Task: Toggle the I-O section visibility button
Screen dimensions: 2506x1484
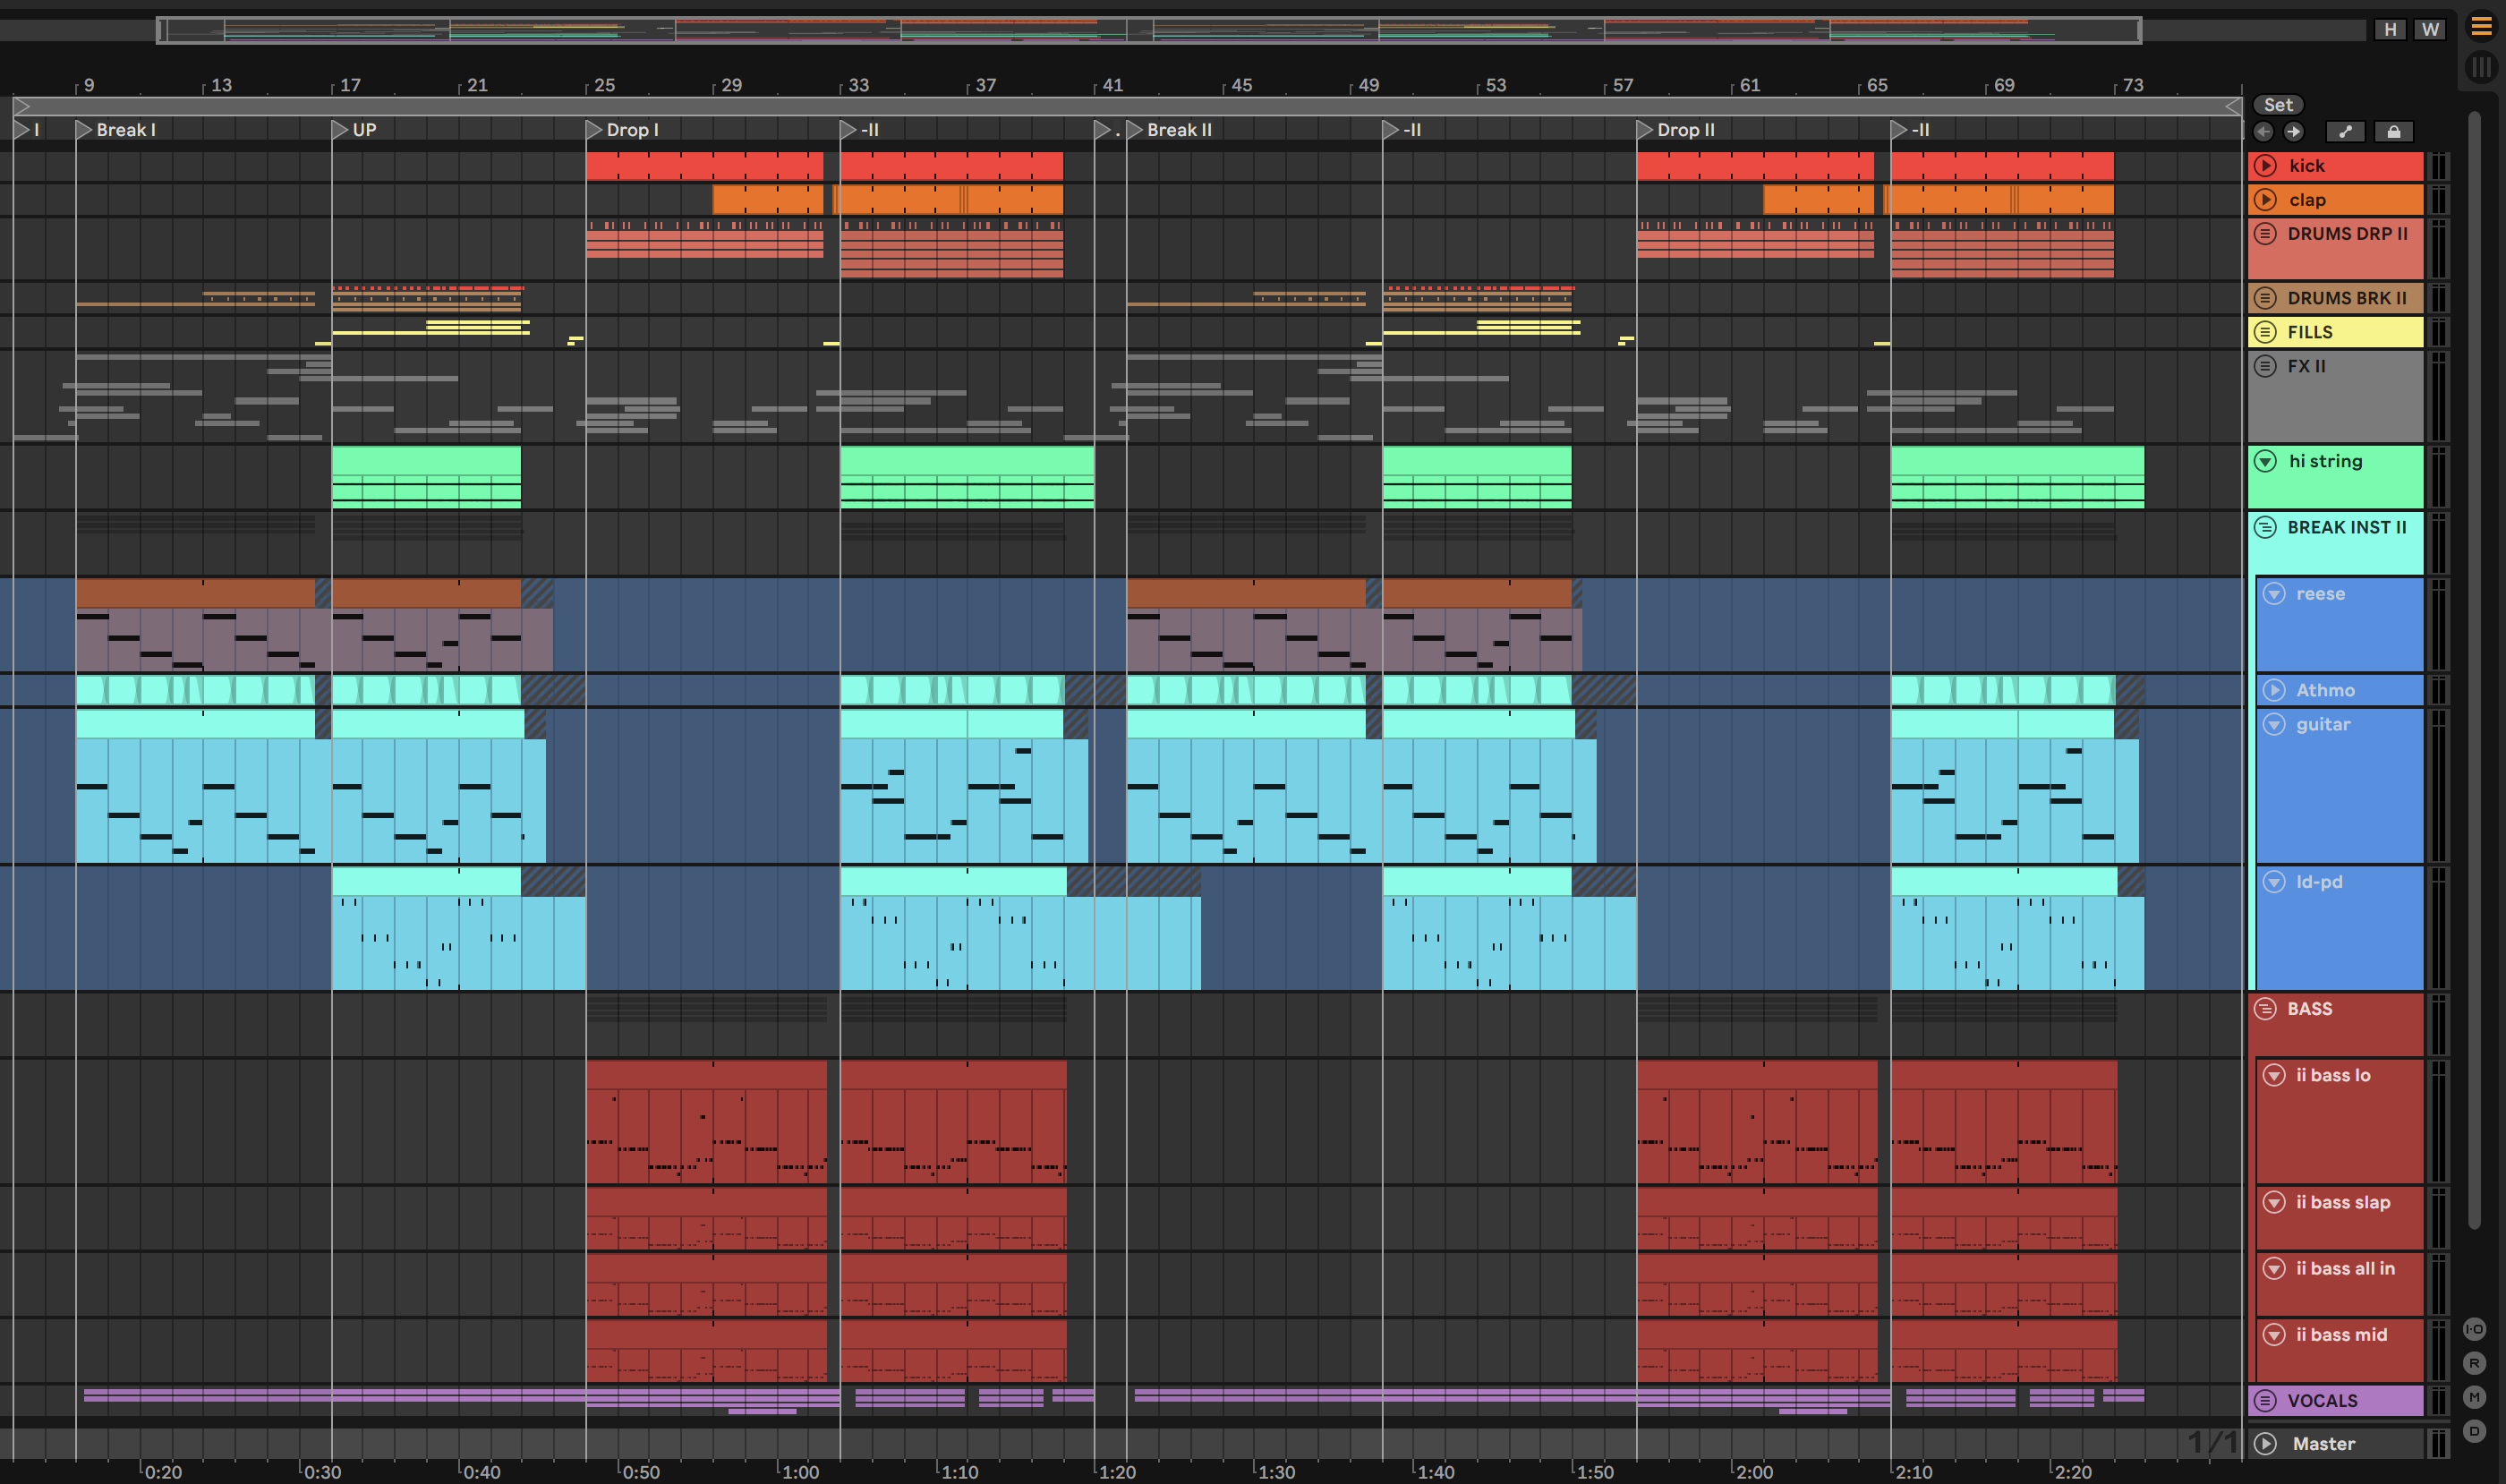Action: 2475,1329
